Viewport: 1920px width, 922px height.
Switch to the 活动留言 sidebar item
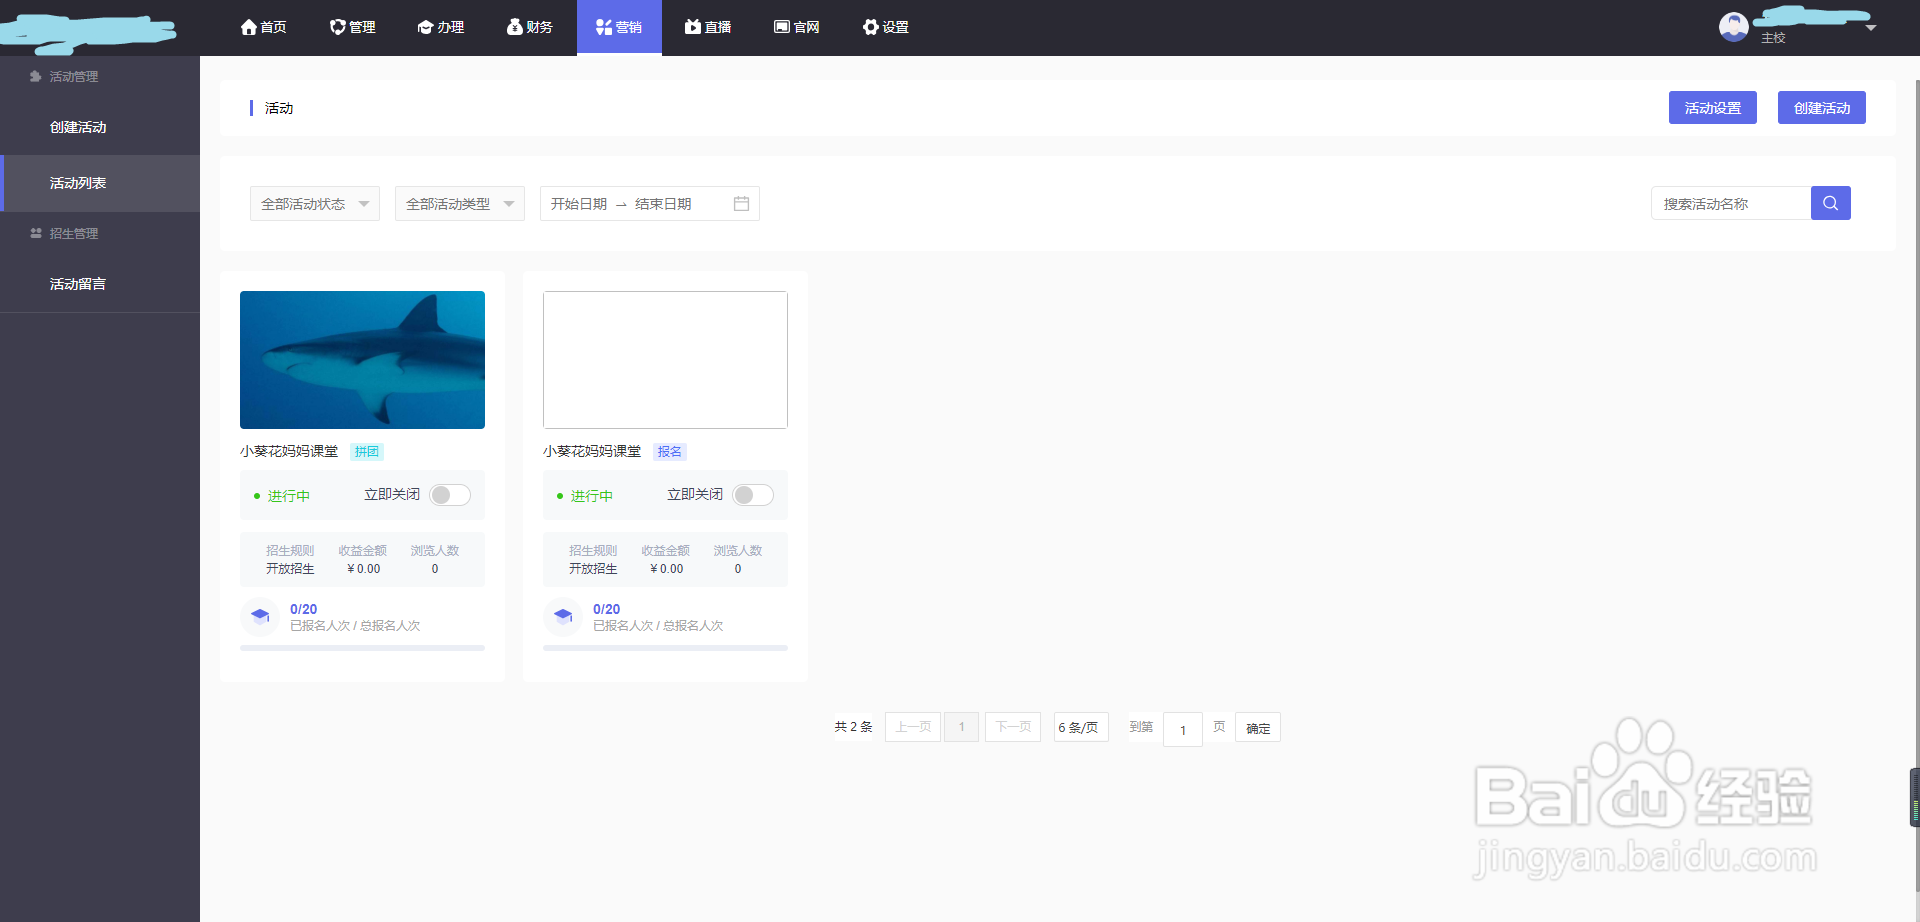78,283
